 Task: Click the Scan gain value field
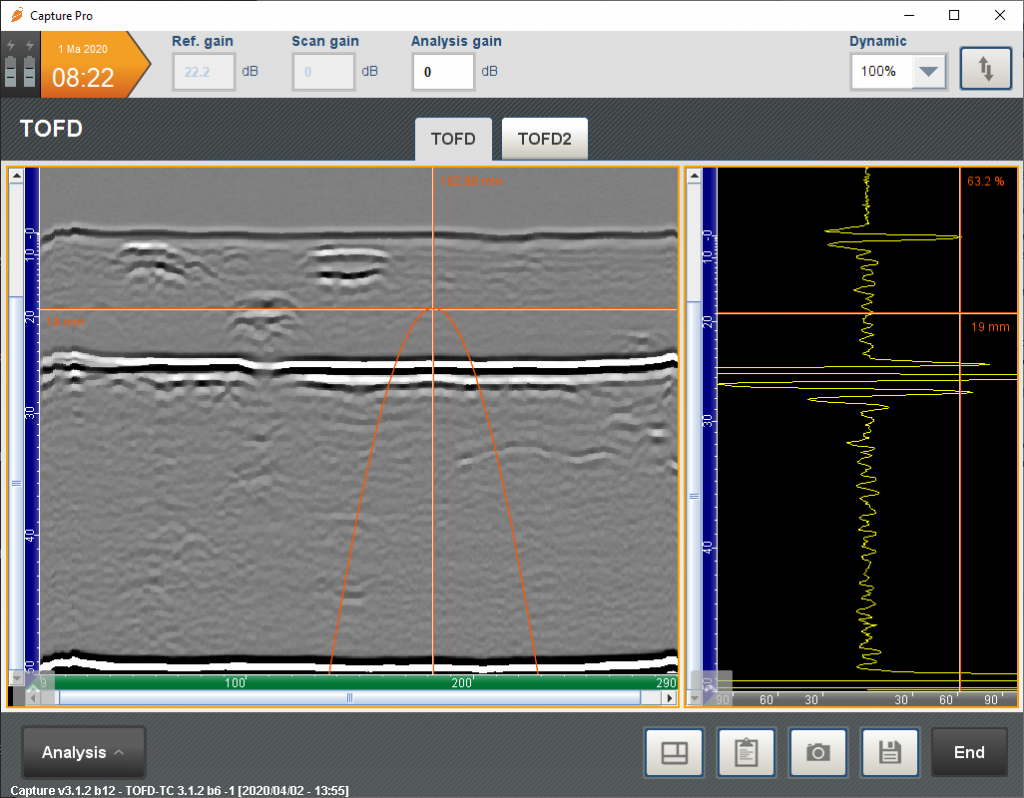point(323,72)
